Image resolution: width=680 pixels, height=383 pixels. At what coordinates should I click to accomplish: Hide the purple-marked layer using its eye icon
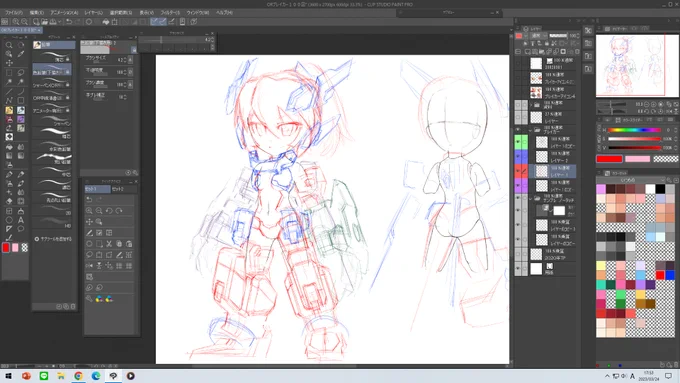pos(518,185)
